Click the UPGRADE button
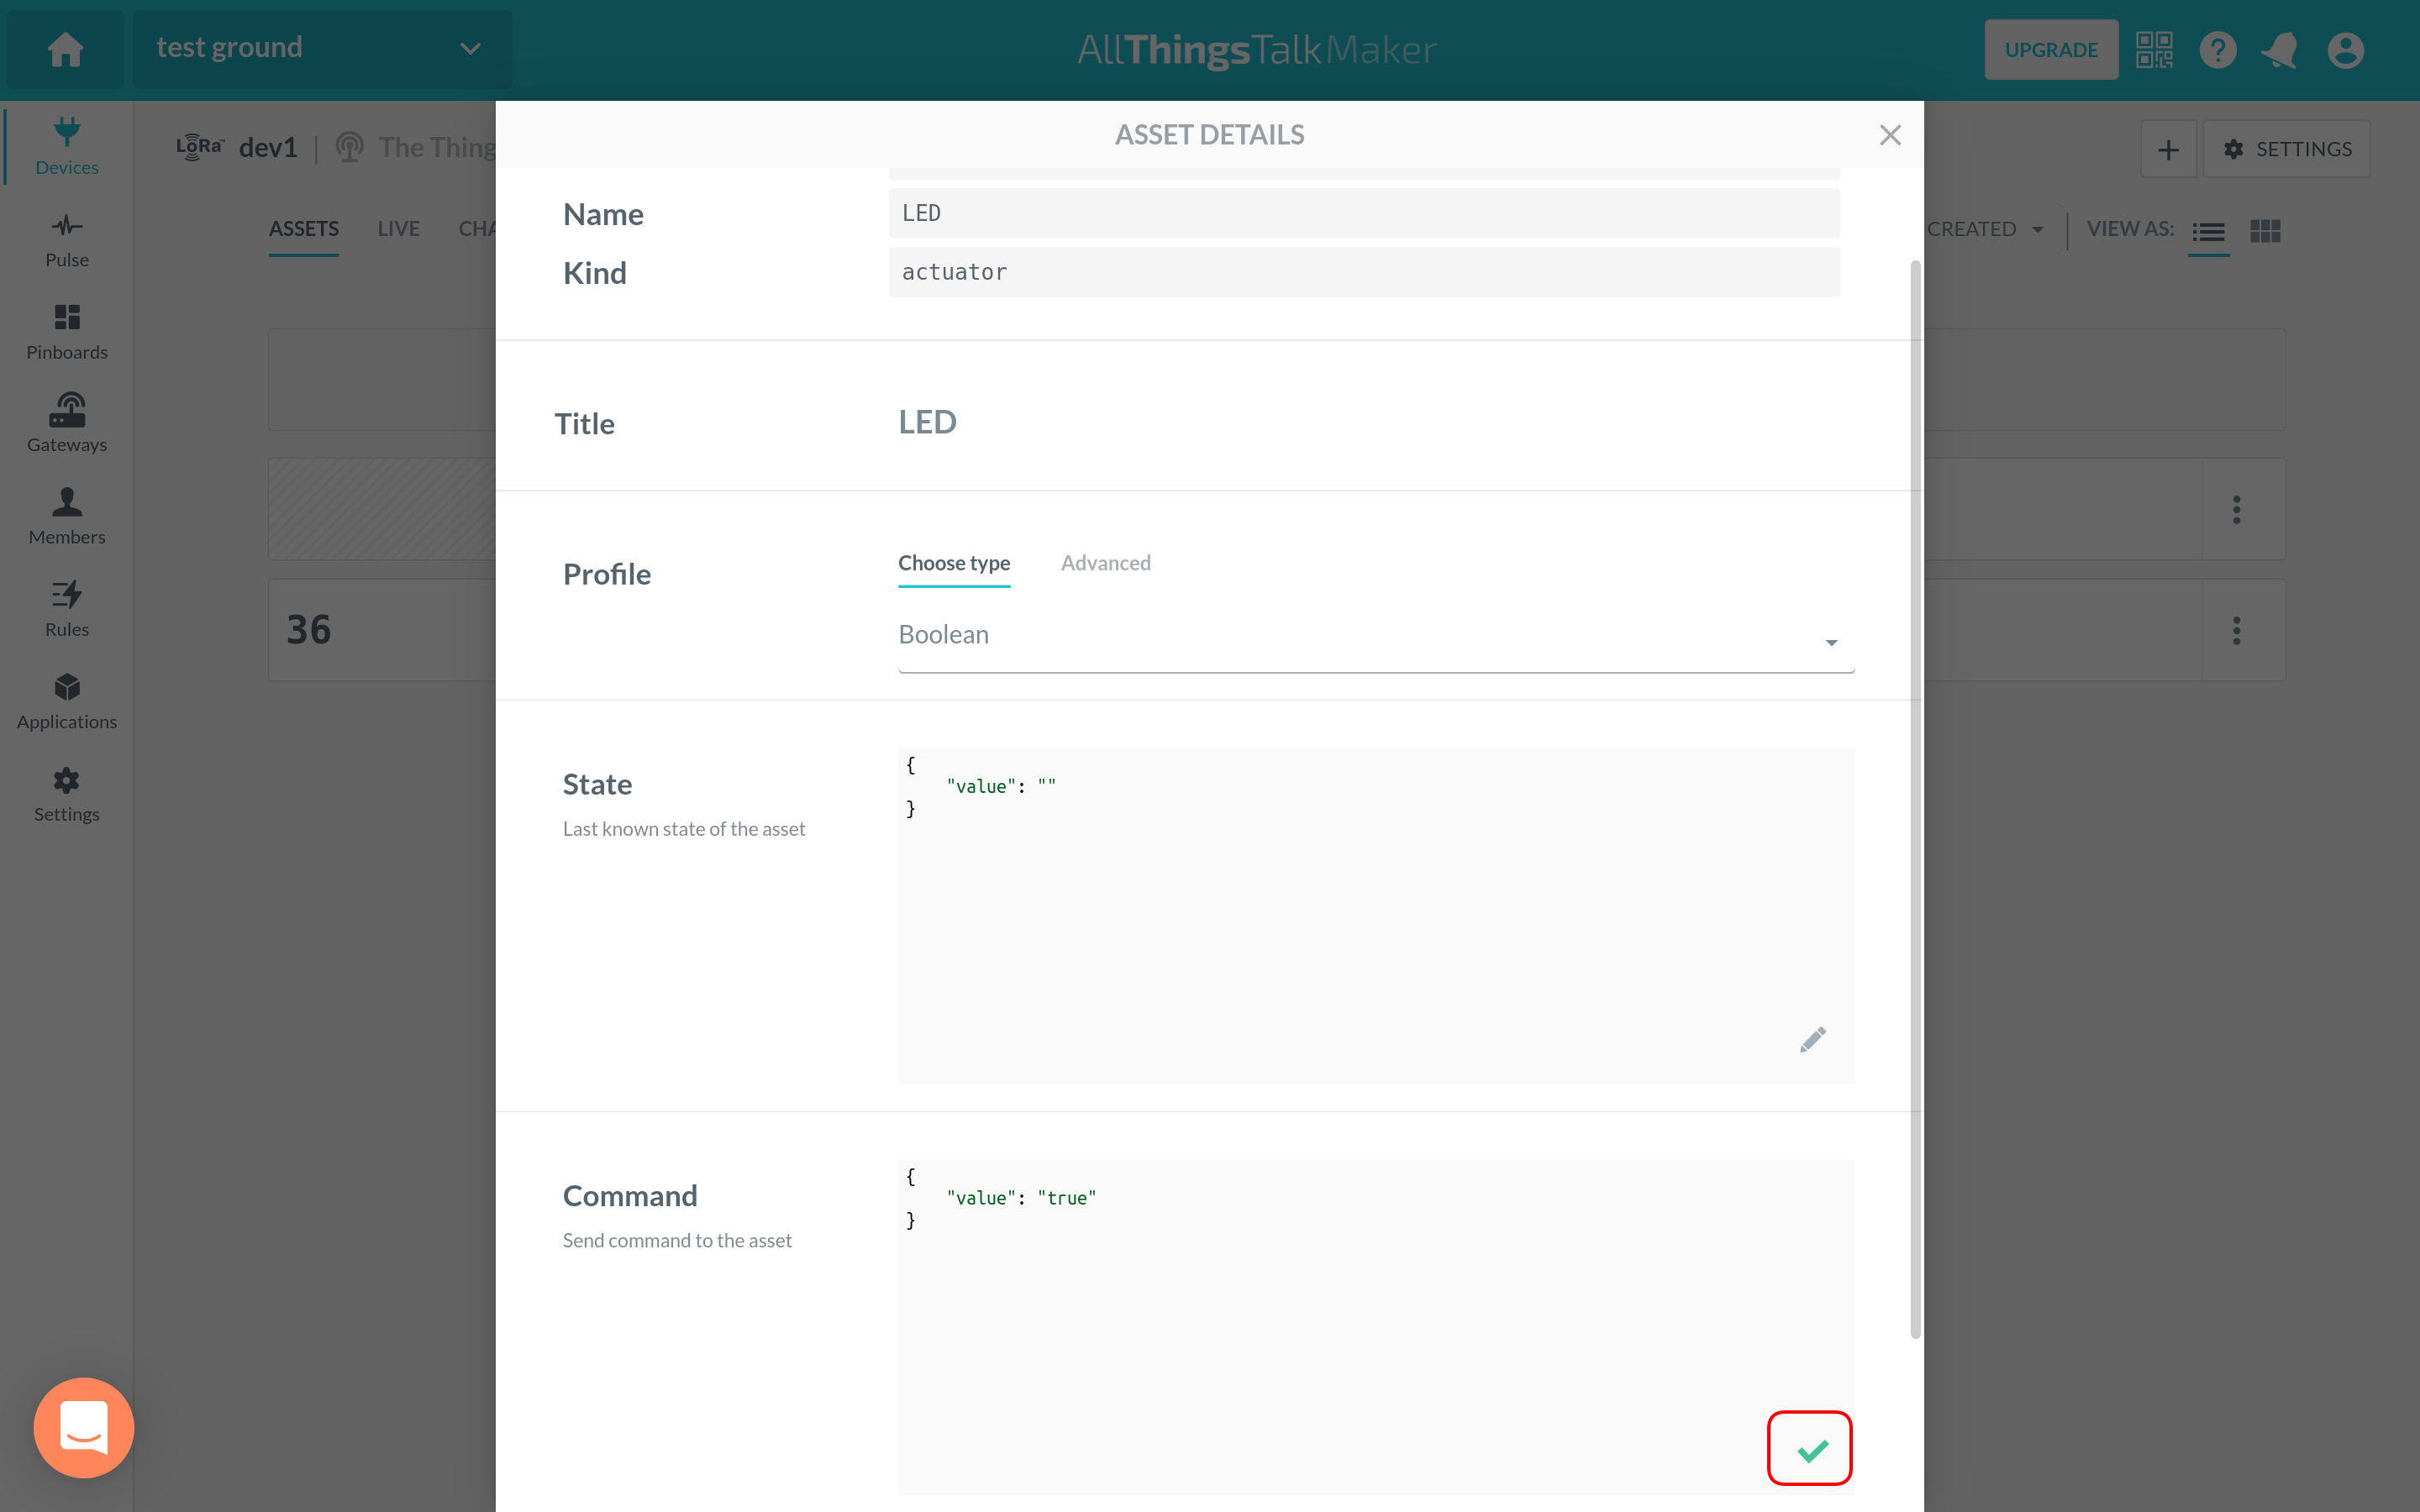2420x1512 pixels. click(2050, 50)
